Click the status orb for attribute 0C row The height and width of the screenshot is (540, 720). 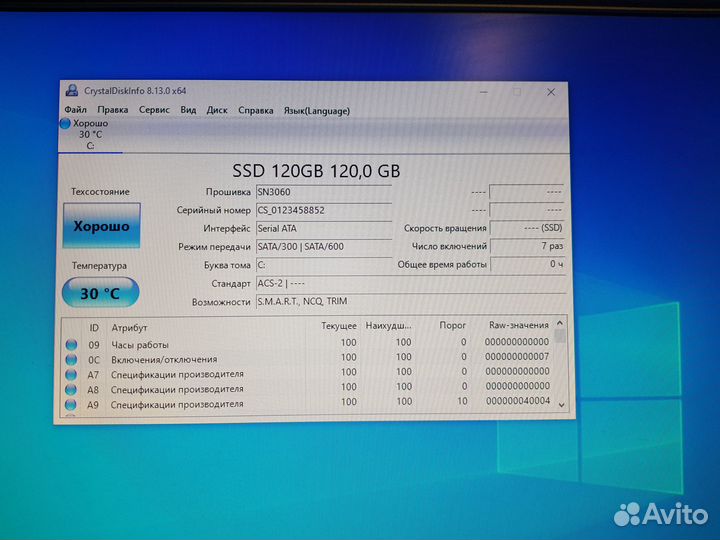pyautogui.click(x=71, y=359)
